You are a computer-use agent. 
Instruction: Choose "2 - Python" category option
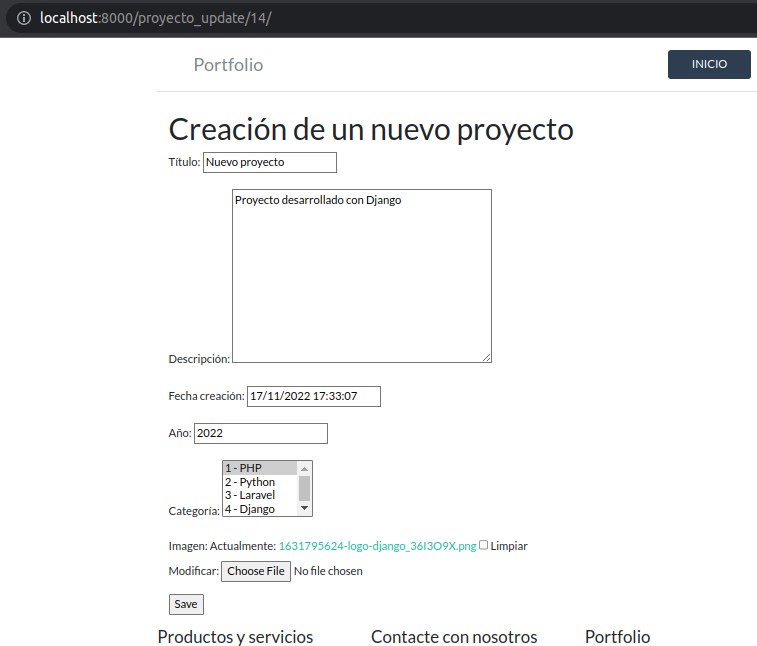coord(258,482)
